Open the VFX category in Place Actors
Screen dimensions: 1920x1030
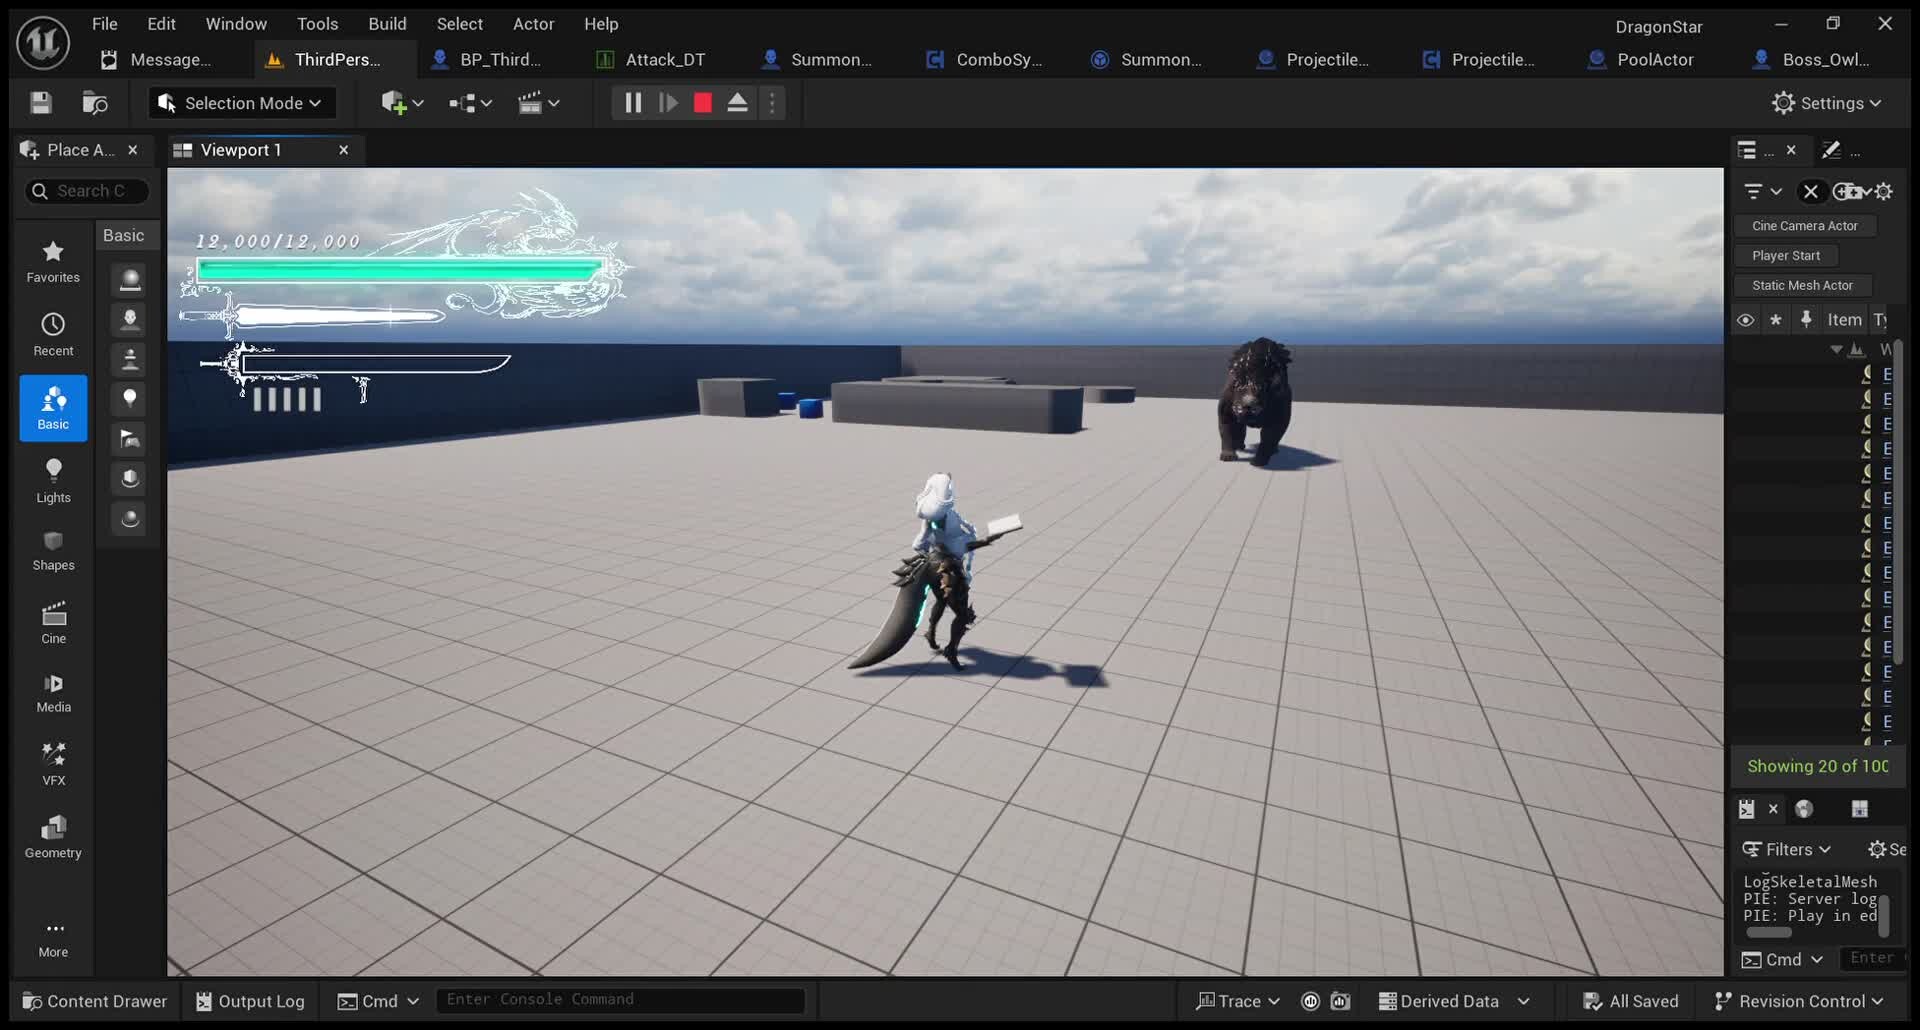tap(52, 763)
